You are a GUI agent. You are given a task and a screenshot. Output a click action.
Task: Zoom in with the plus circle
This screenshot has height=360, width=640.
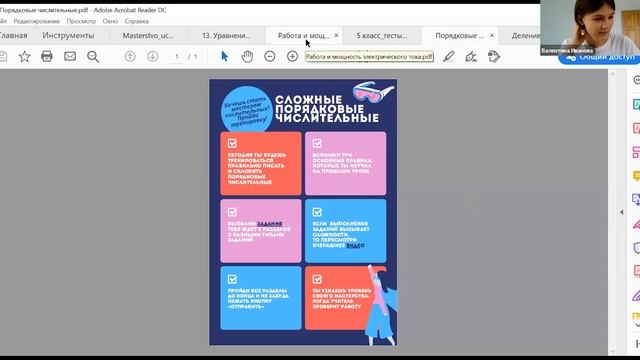292,56
